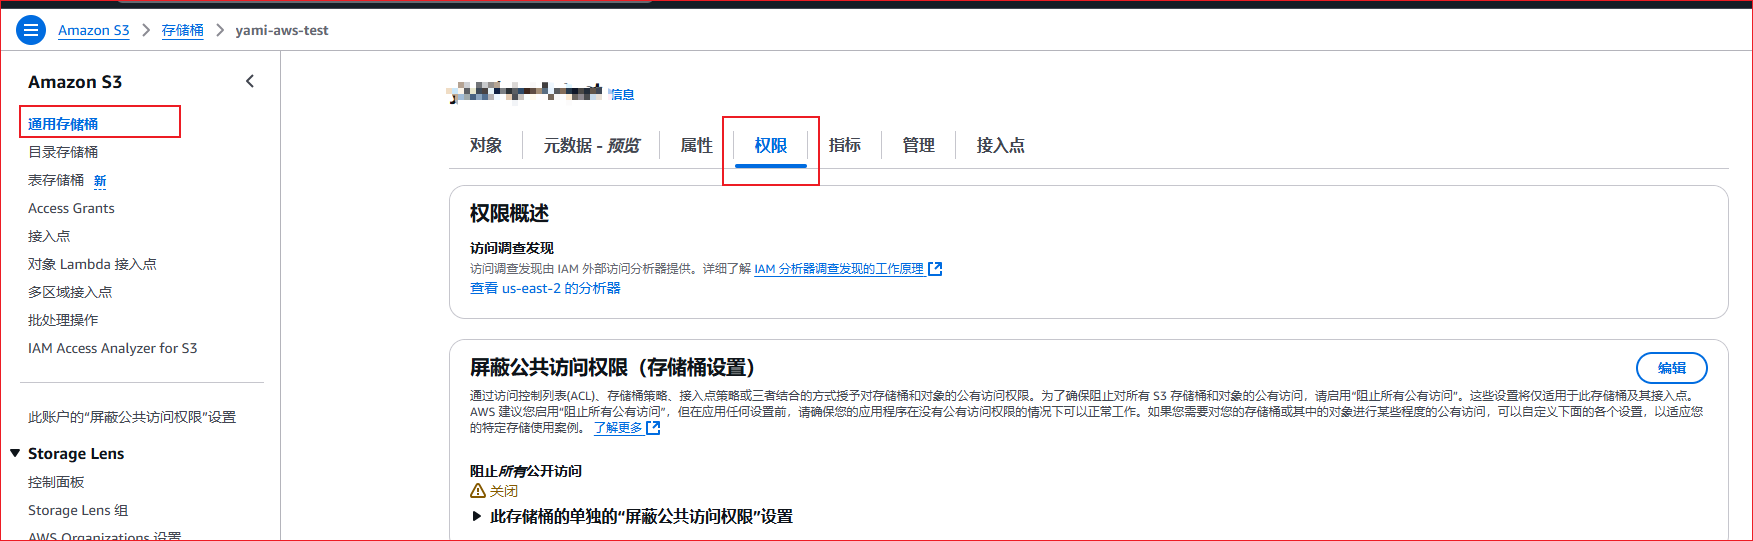Image resolution: width=1753 pixels, height=541 pixels.
Task: Navigate to 存储桶 breadcrumb
Action: pos(182,30)
